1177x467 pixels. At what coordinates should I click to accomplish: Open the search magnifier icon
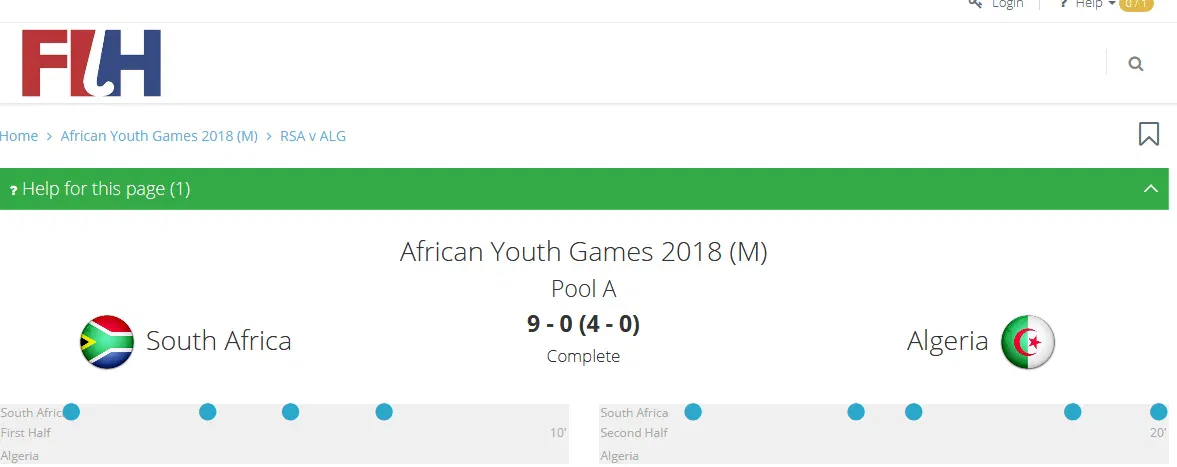tap(1135, 64)
